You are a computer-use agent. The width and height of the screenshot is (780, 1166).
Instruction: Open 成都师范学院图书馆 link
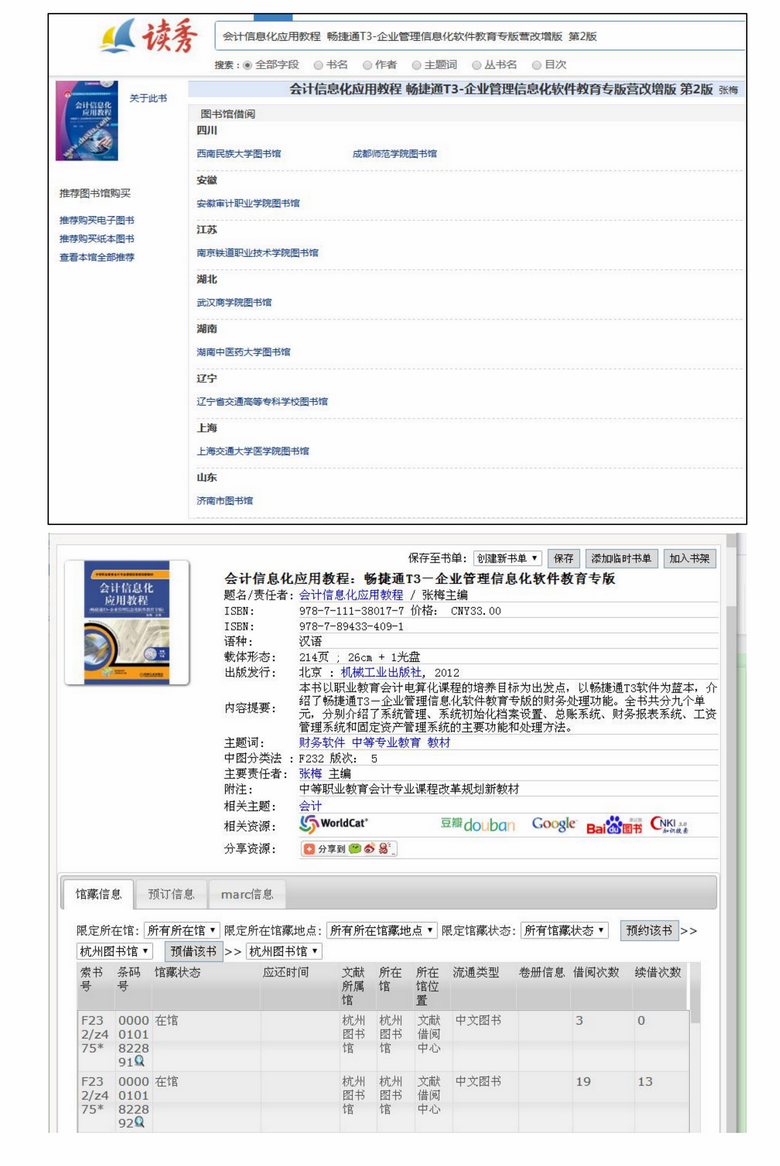tap(395, 153)
